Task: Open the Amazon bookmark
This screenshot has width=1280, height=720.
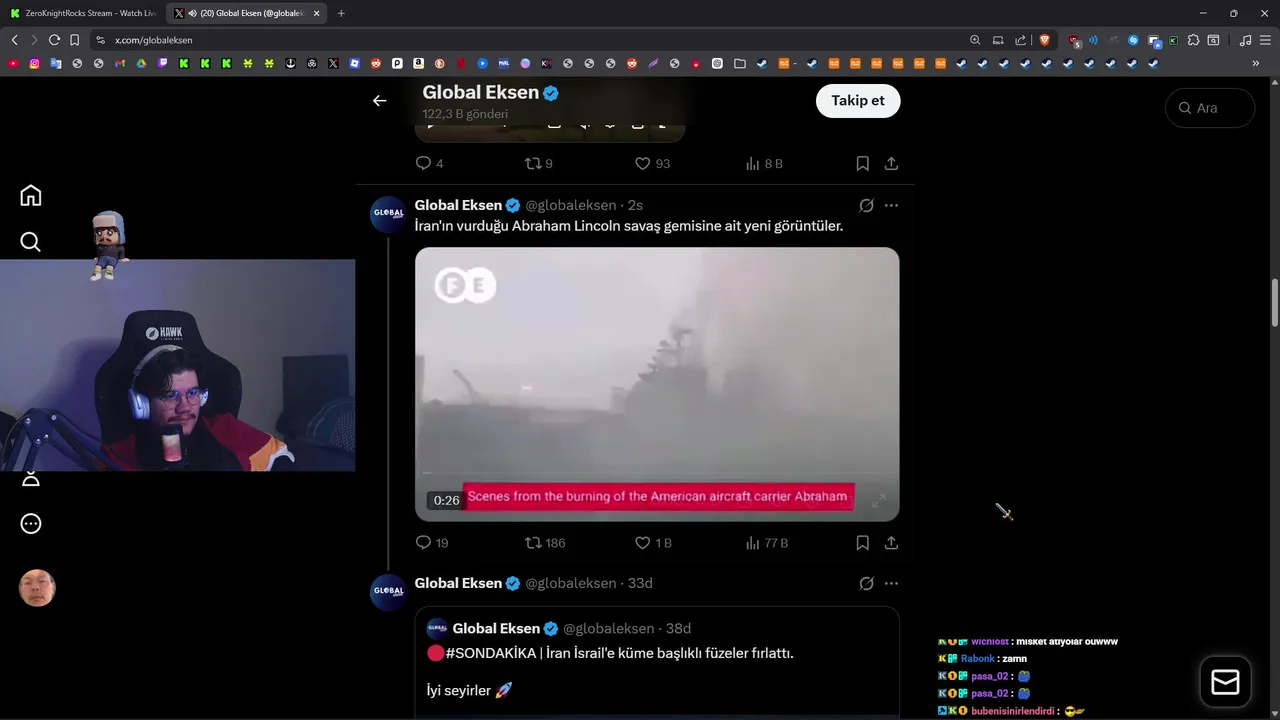Action: [418, 63]
